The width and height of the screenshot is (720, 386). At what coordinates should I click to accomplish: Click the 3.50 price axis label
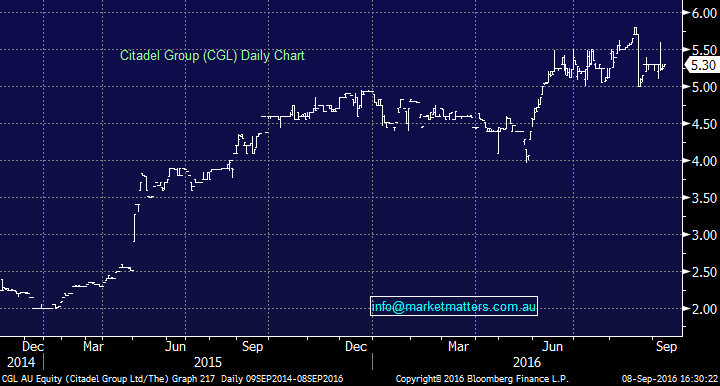pos(705,198)
